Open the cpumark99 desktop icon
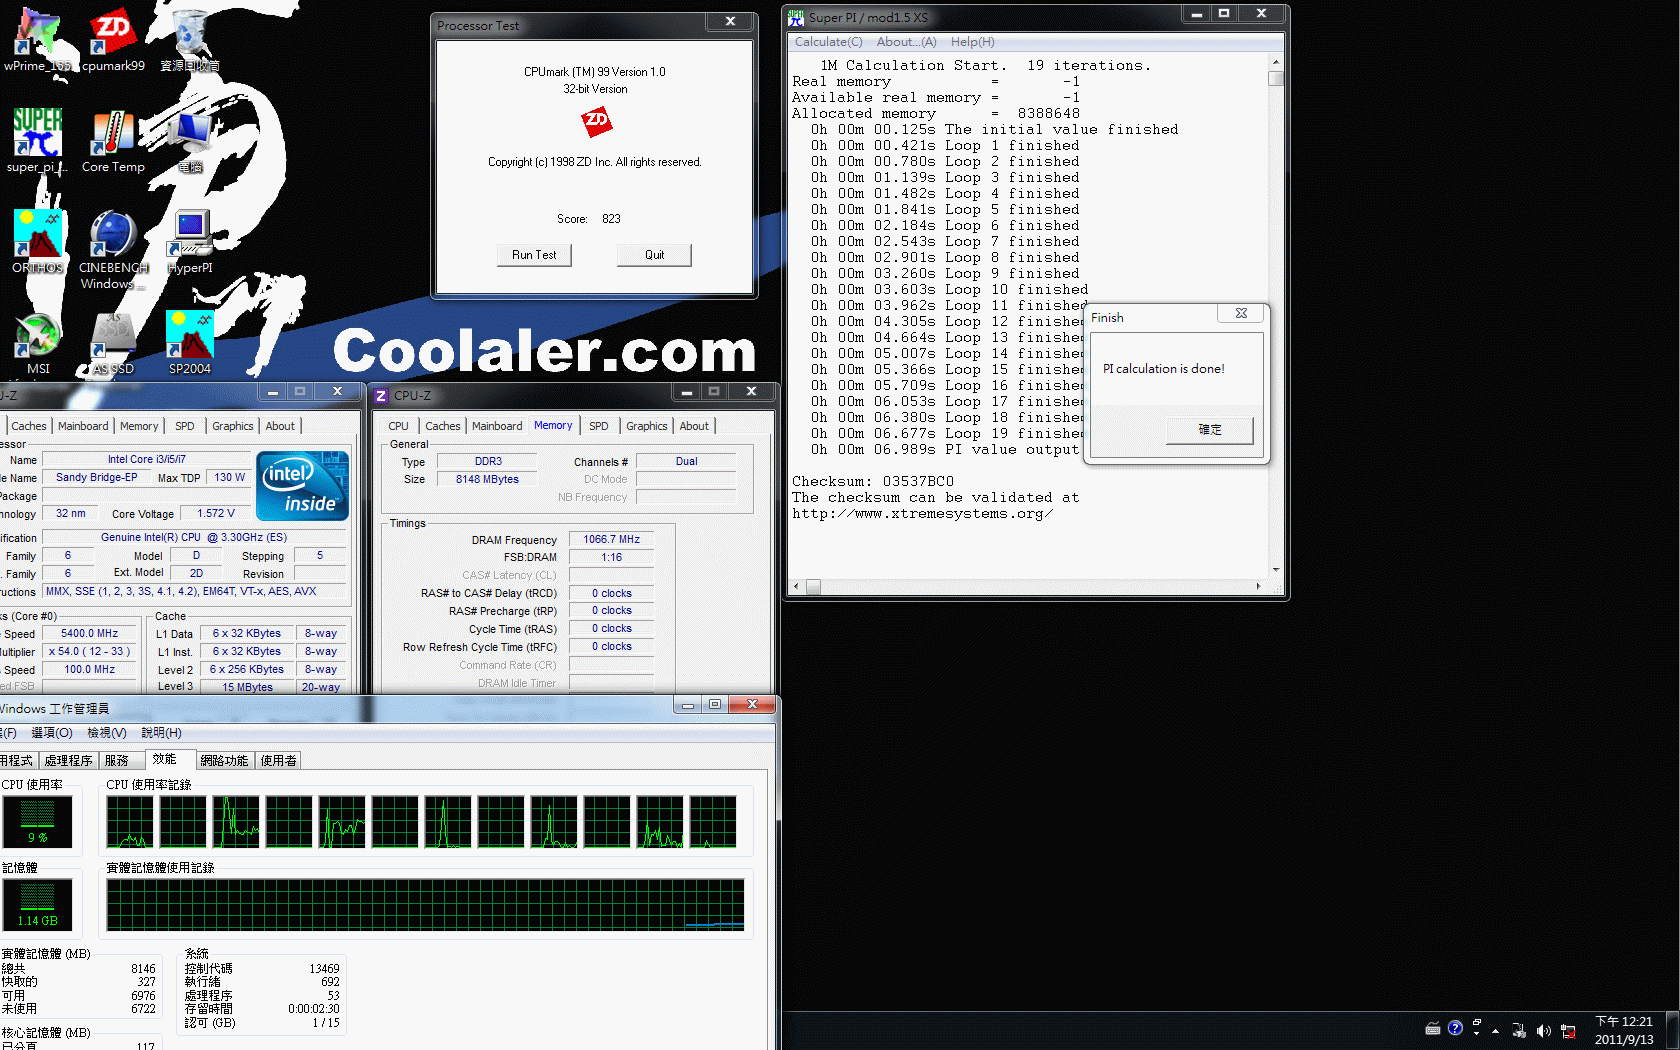Viewport: 1680px width, 1050px height. point(113,38)
